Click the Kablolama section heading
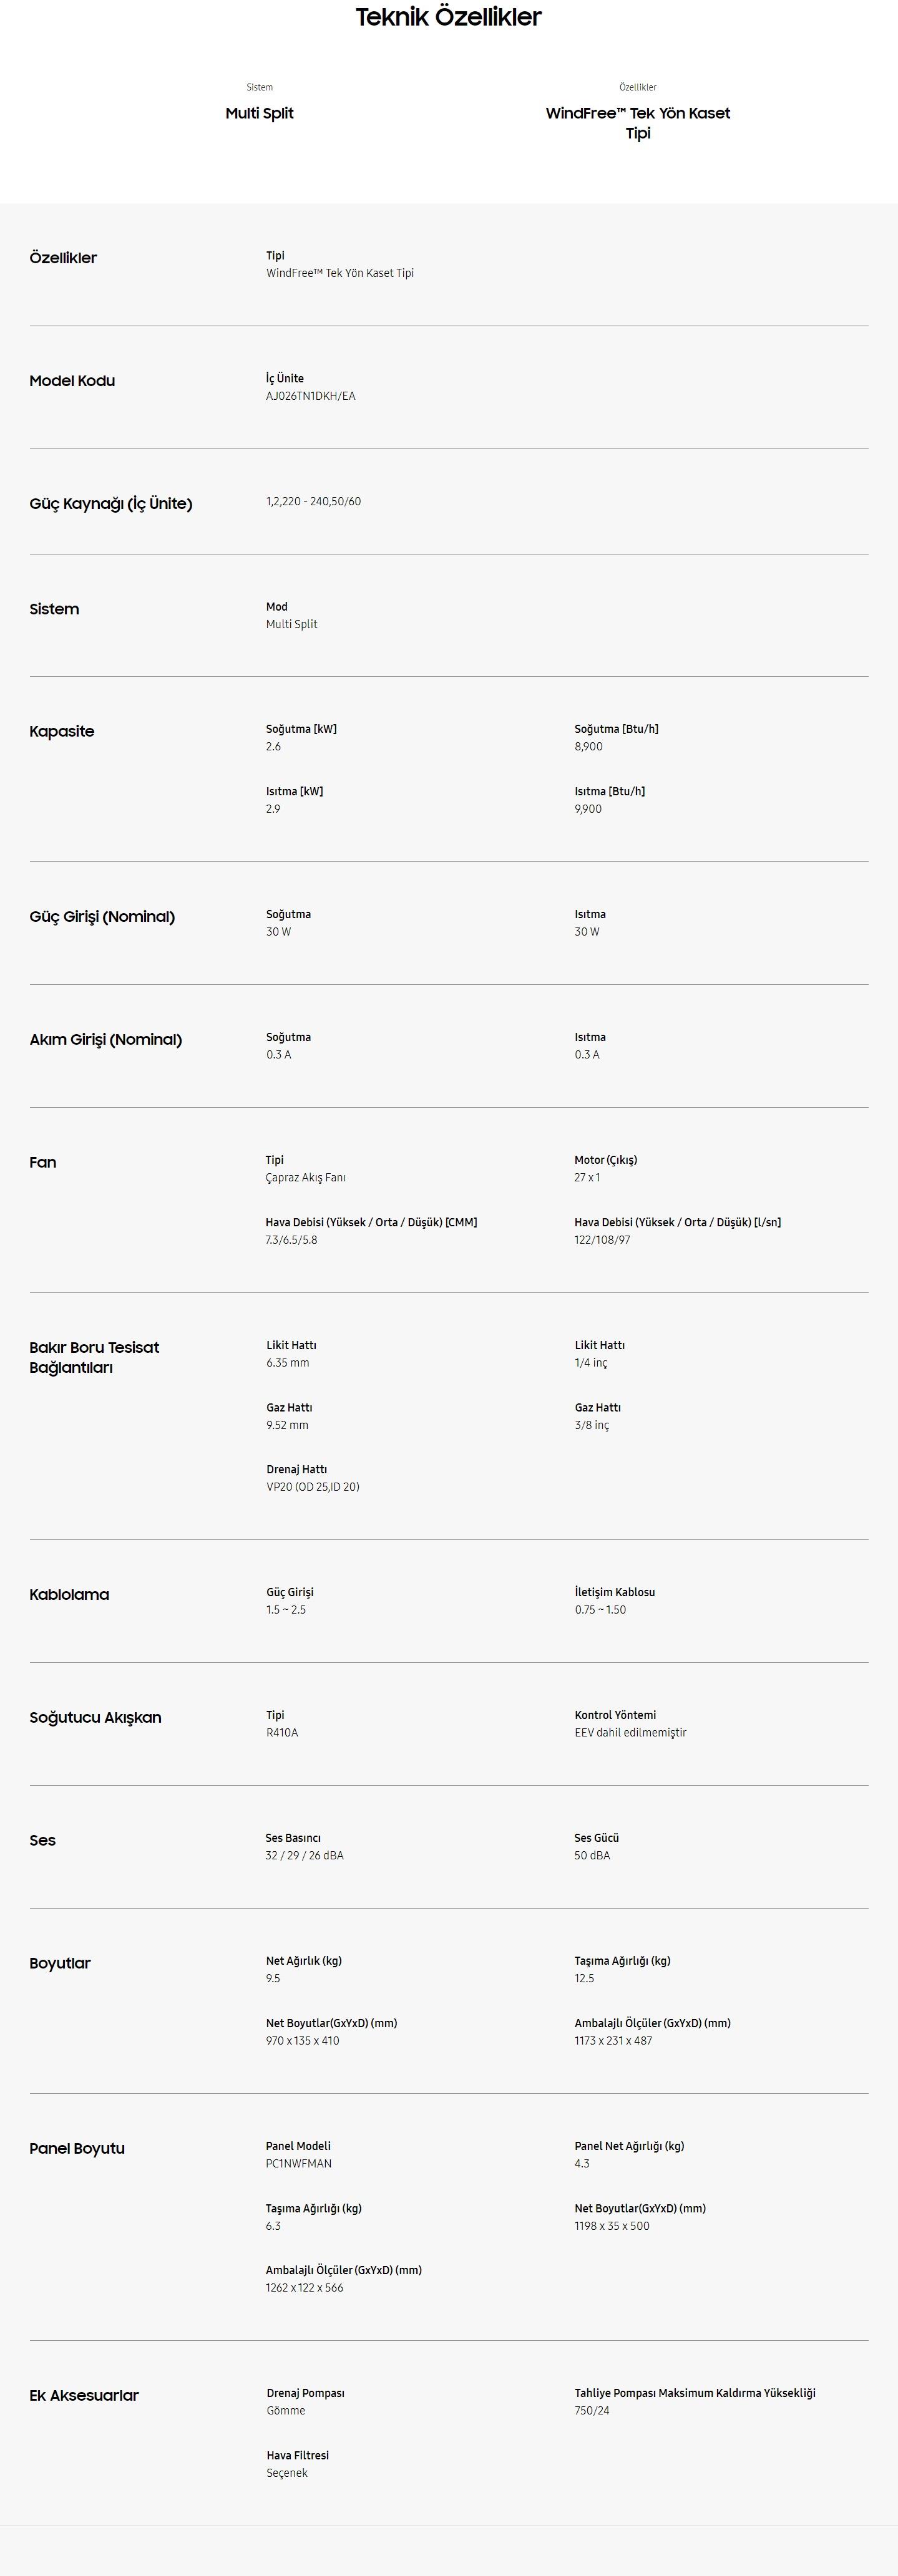898x2576 pixels. point(69,1595)
